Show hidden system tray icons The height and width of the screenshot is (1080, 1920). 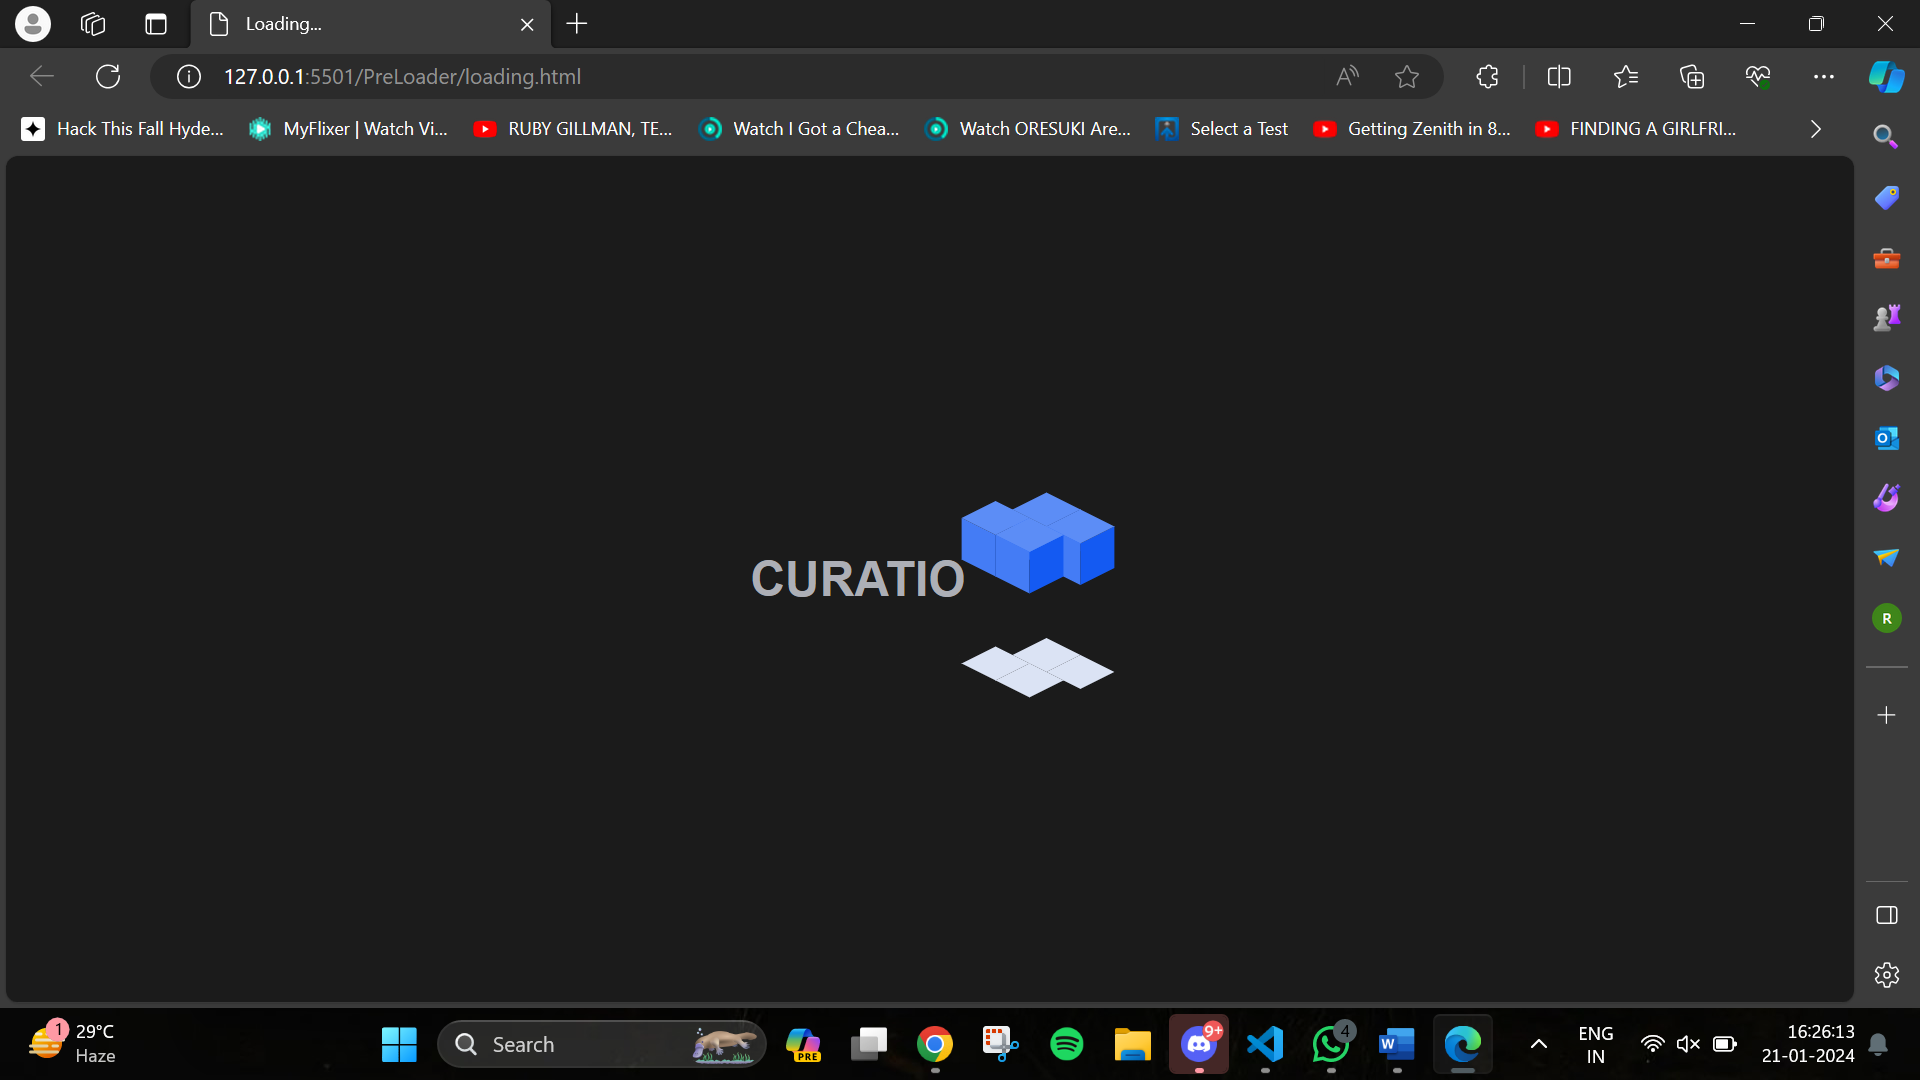(1538, 1044)
